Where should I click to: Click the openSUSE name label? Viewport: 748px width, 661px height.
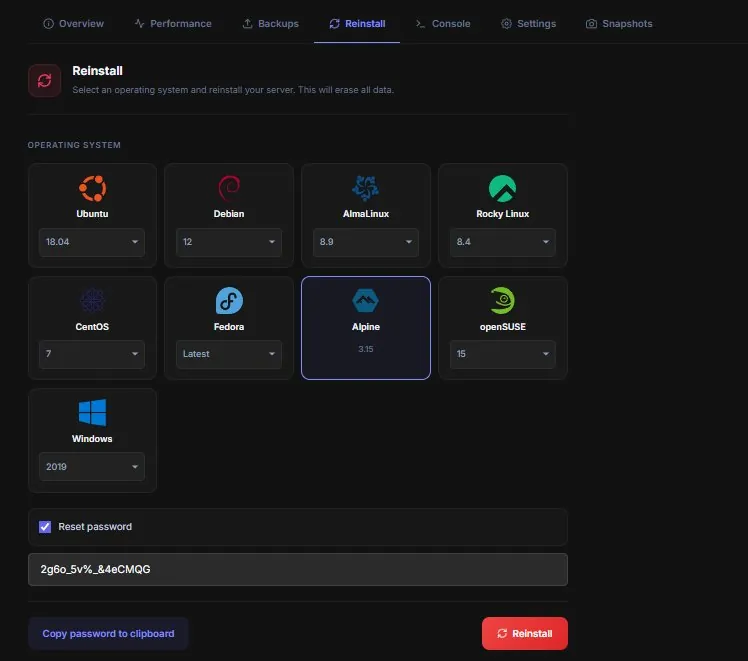(x=502, y=327)
